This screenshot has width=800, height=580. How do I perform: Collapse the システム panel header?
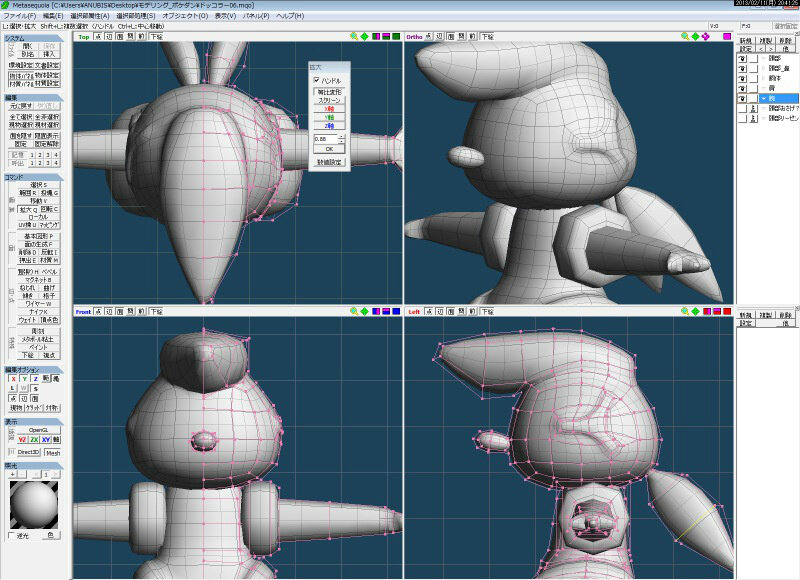click(x=34, y=38)
